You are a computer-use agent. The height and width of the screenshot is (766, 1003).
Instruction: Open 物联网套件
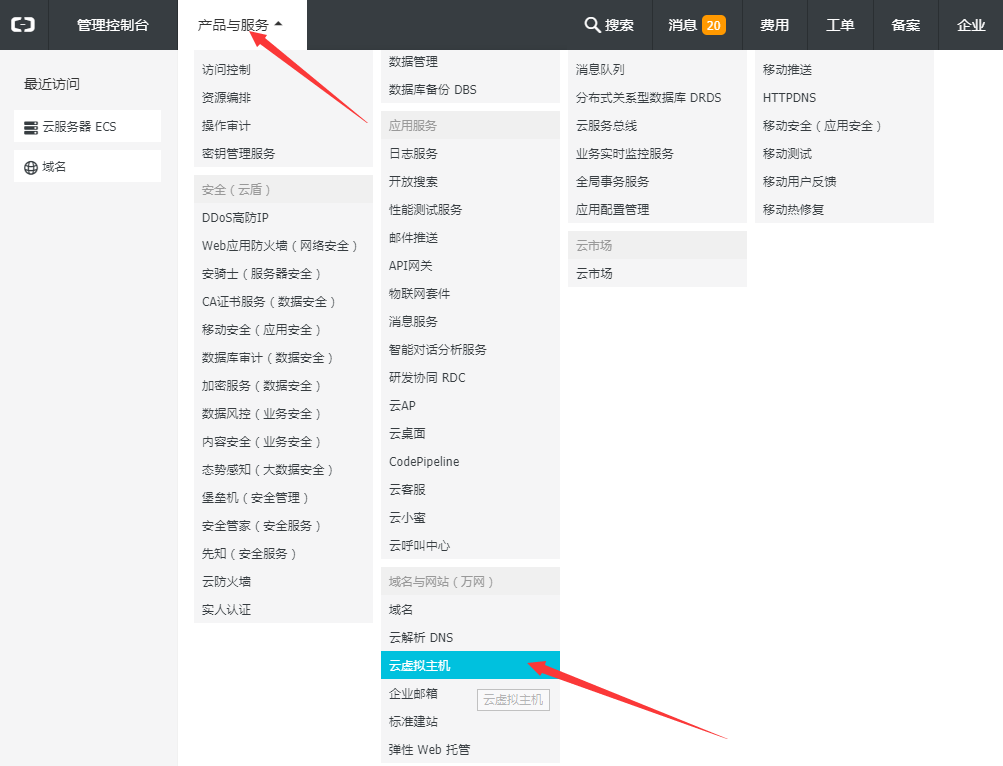[420, 294]
